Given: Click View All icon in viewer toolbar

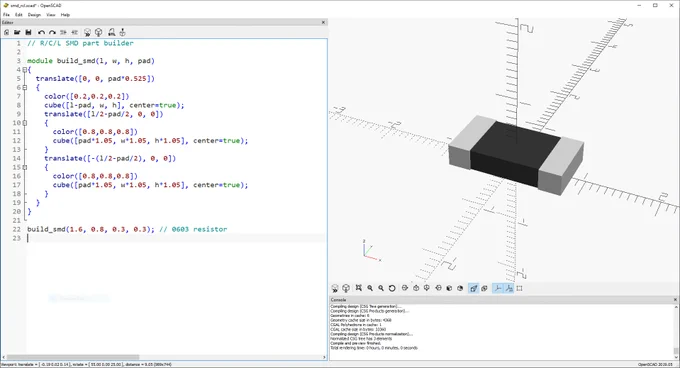Looking at the screenshot, I should tap(359, 288).
